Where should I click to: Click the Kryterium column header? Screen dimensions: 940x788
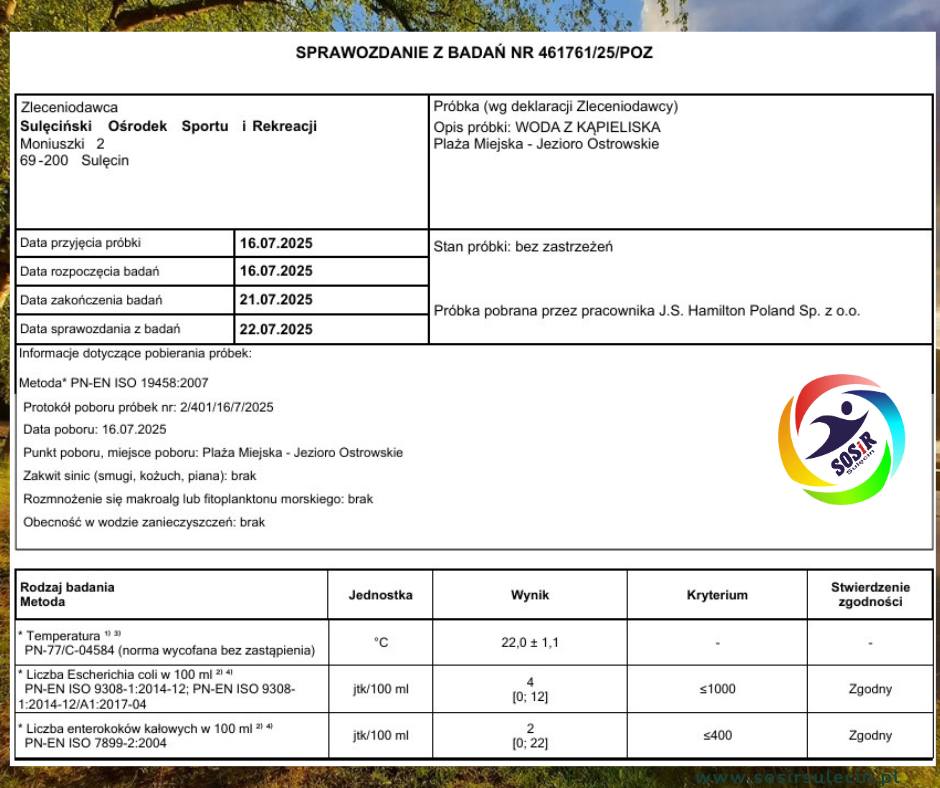(717, 595)
